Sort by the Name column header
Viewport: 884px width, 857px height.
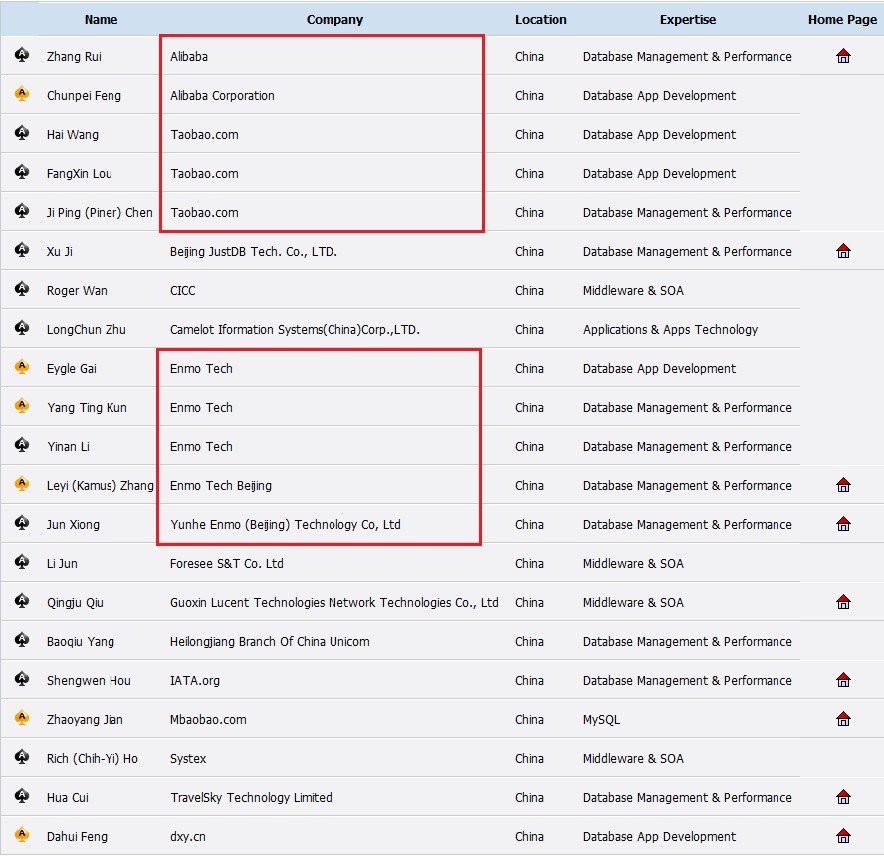(x=101, y=20)
